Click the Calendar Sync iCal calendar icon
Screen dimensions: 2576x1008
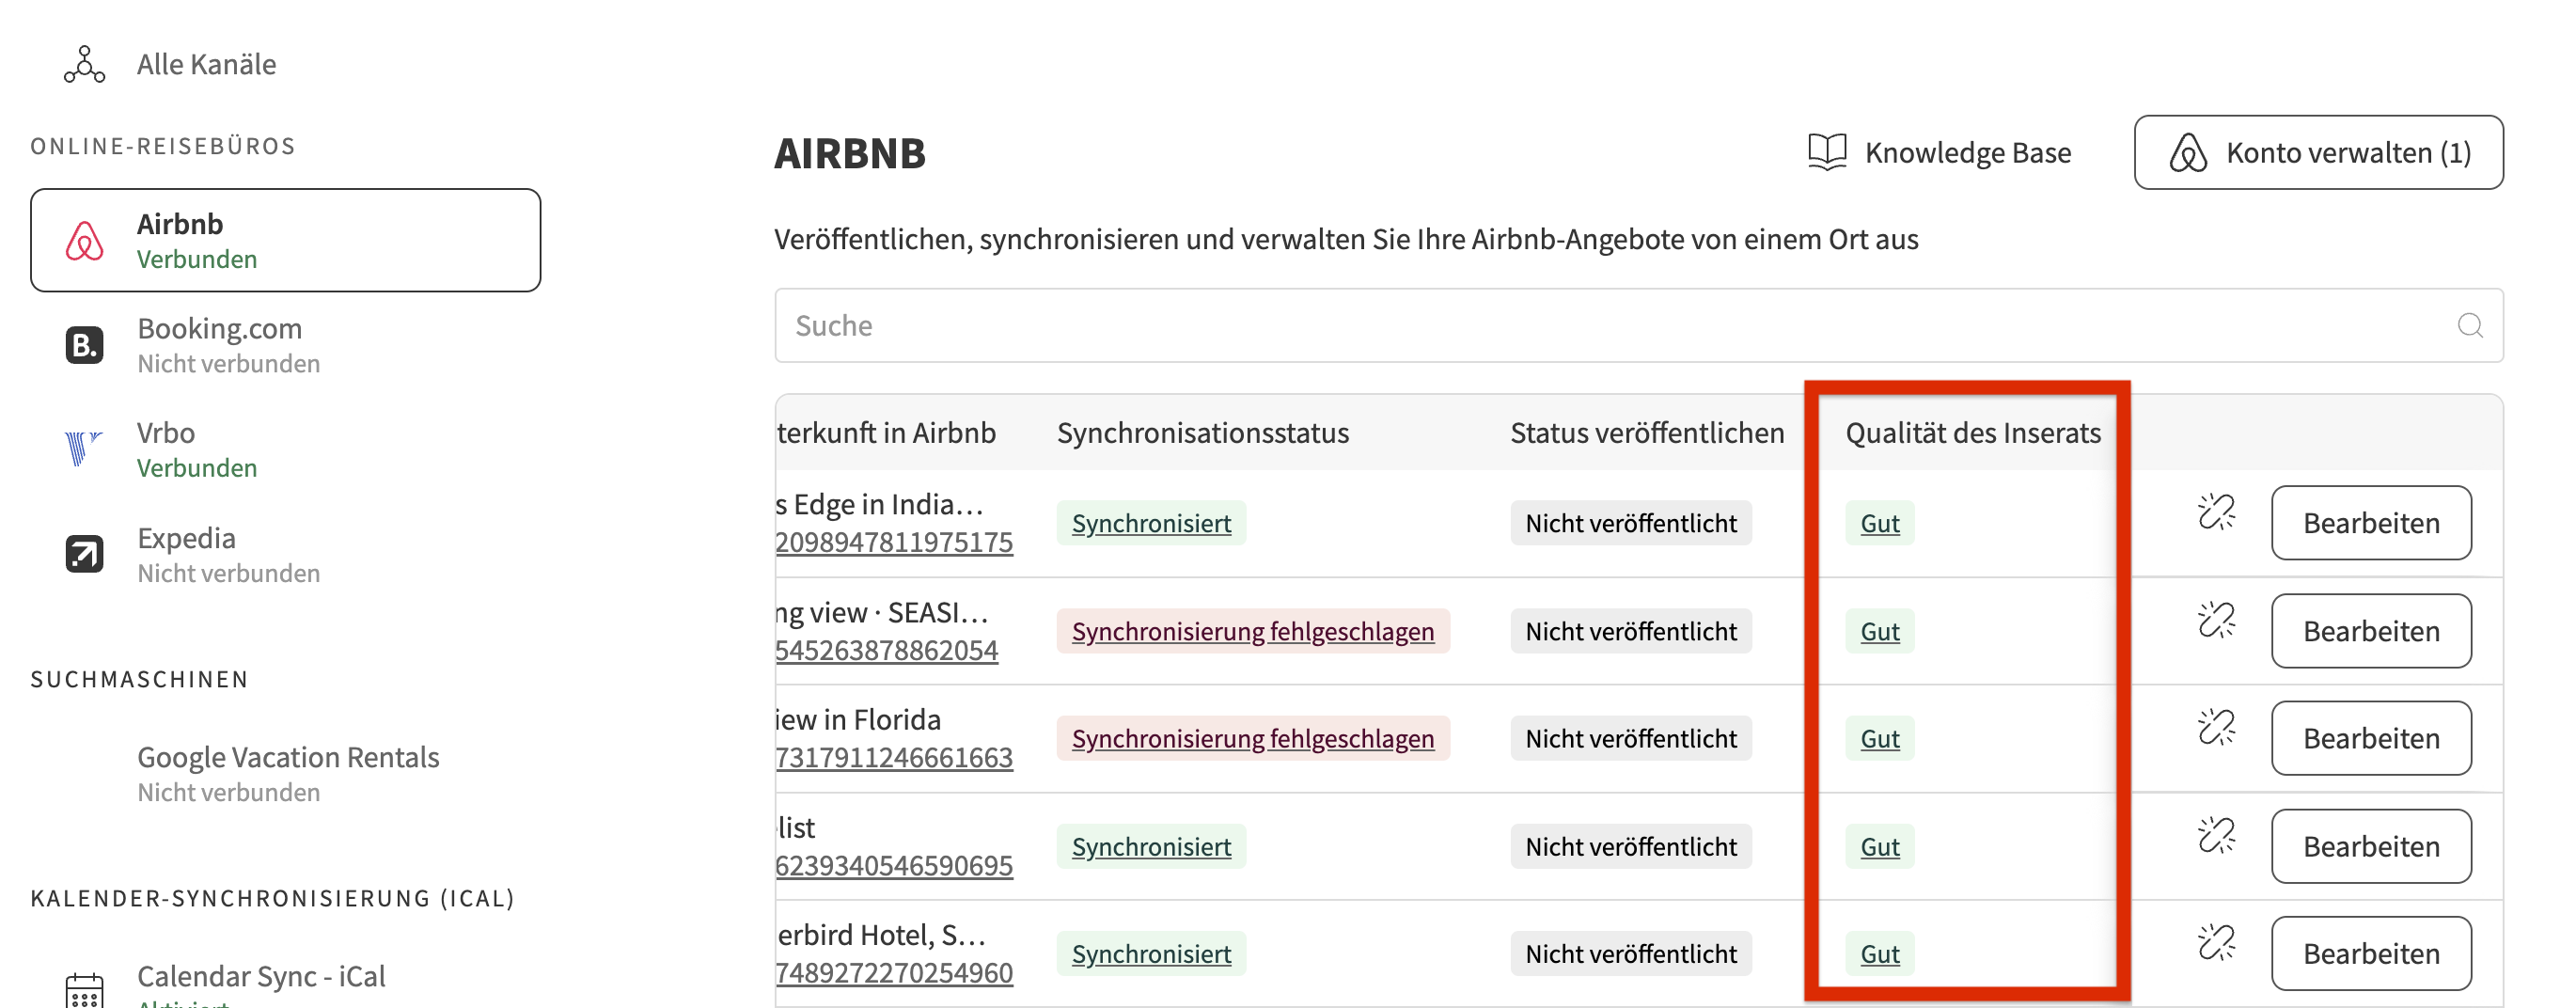coord(84,989)
